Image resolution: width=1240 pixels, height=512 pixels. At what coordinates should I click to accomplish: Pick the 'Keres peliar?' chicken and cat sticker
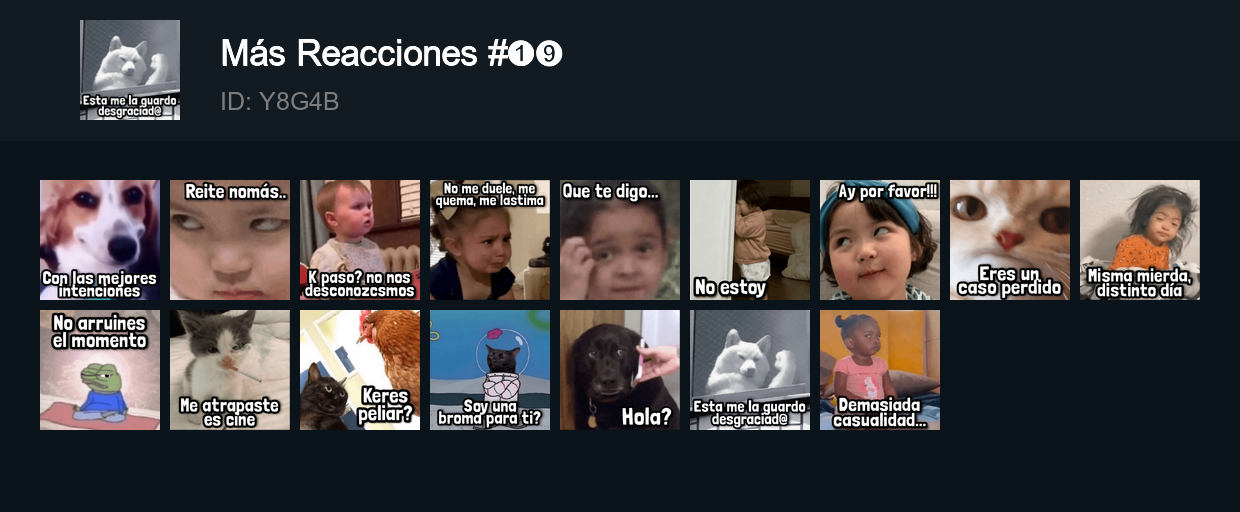point(360,370)
